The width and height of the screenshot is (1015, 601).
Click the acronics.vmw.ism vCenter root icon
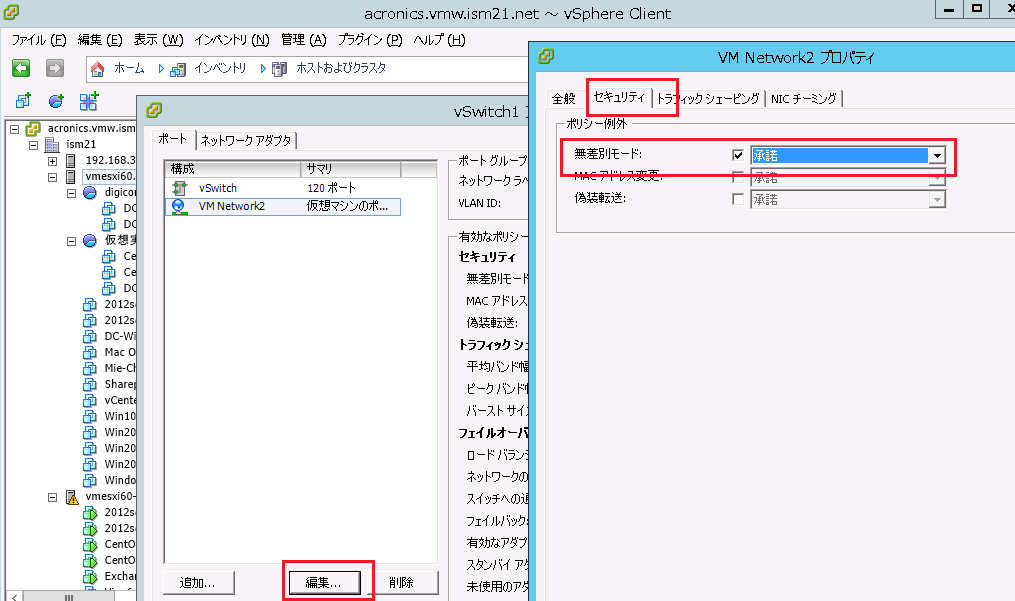(x=33, y=129)
